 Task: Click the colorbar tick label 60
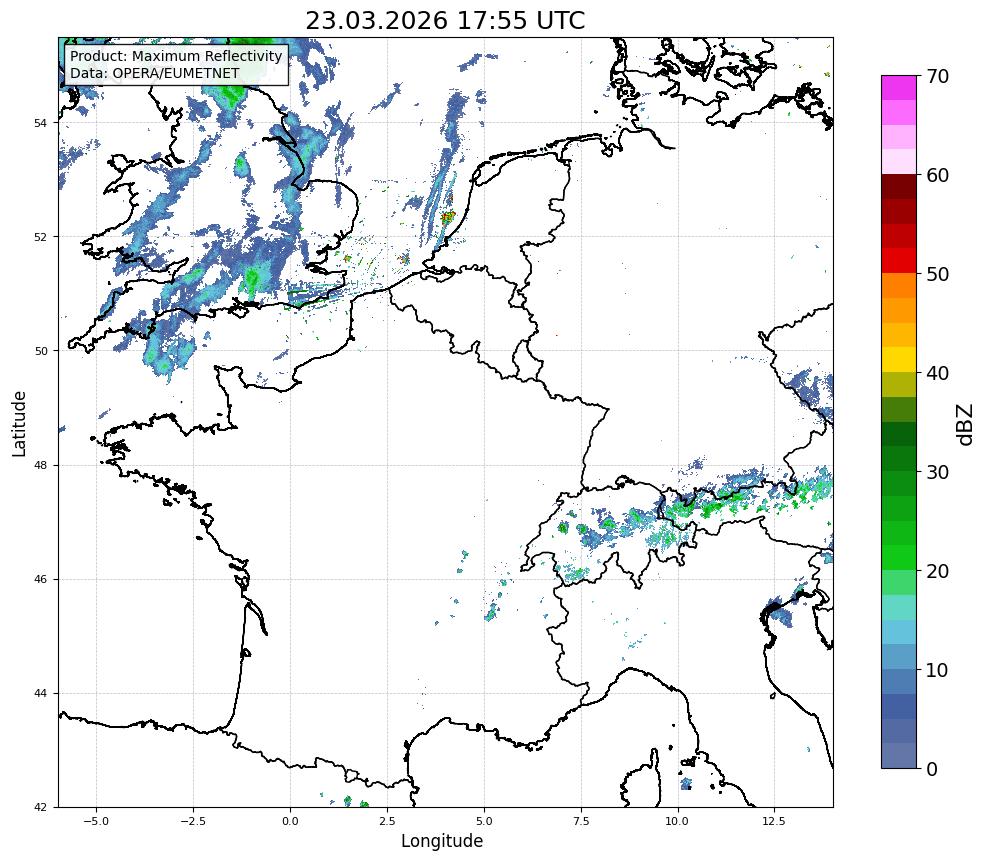point(937,175)
